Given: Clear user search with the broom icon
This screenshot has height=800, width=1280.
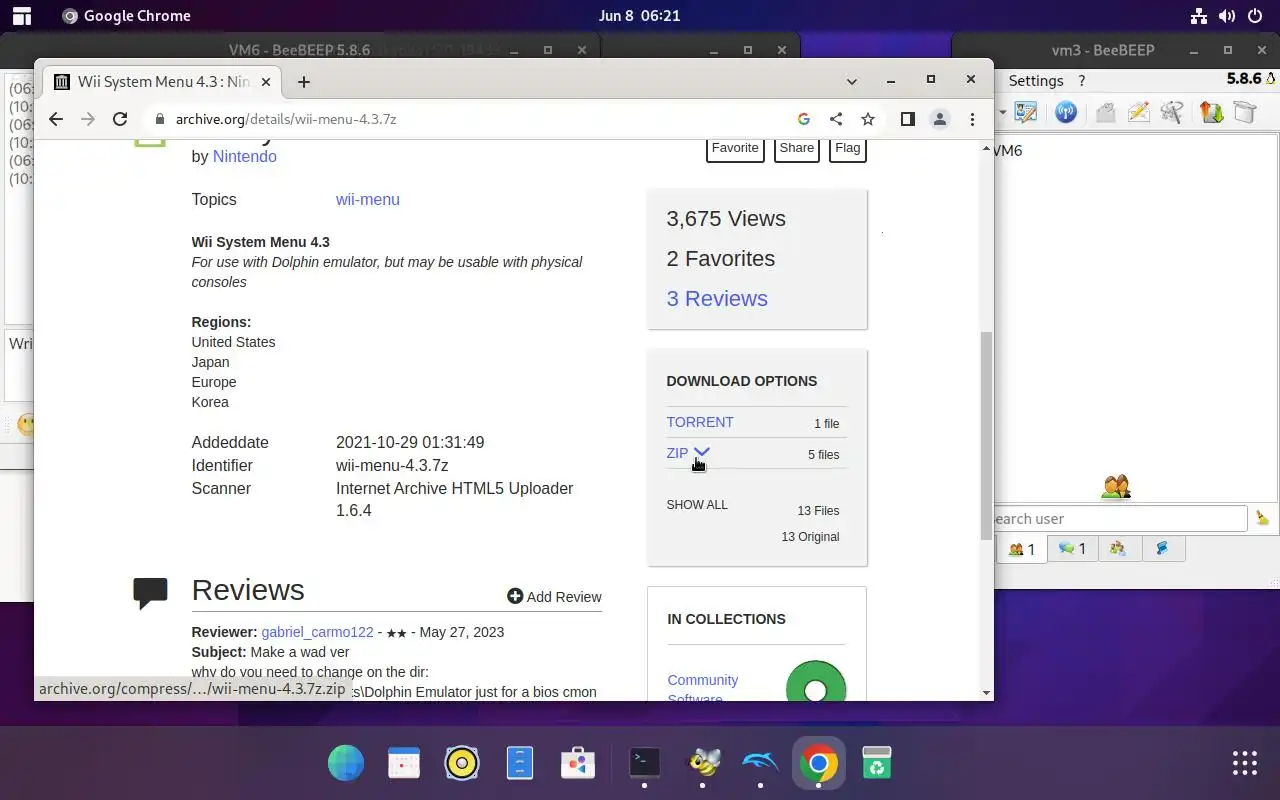Looking at the screenshot, I should 1262,518.
